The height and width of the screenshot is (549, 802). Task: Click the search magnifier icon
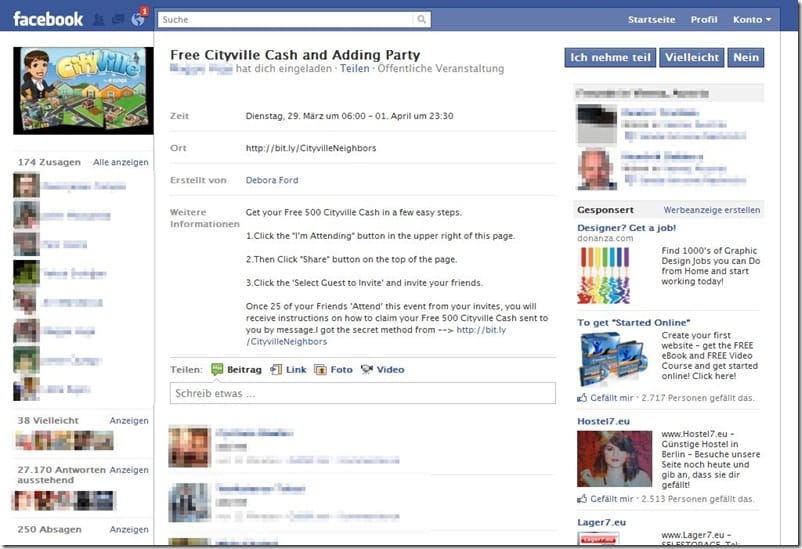click(x=421, y=19)
